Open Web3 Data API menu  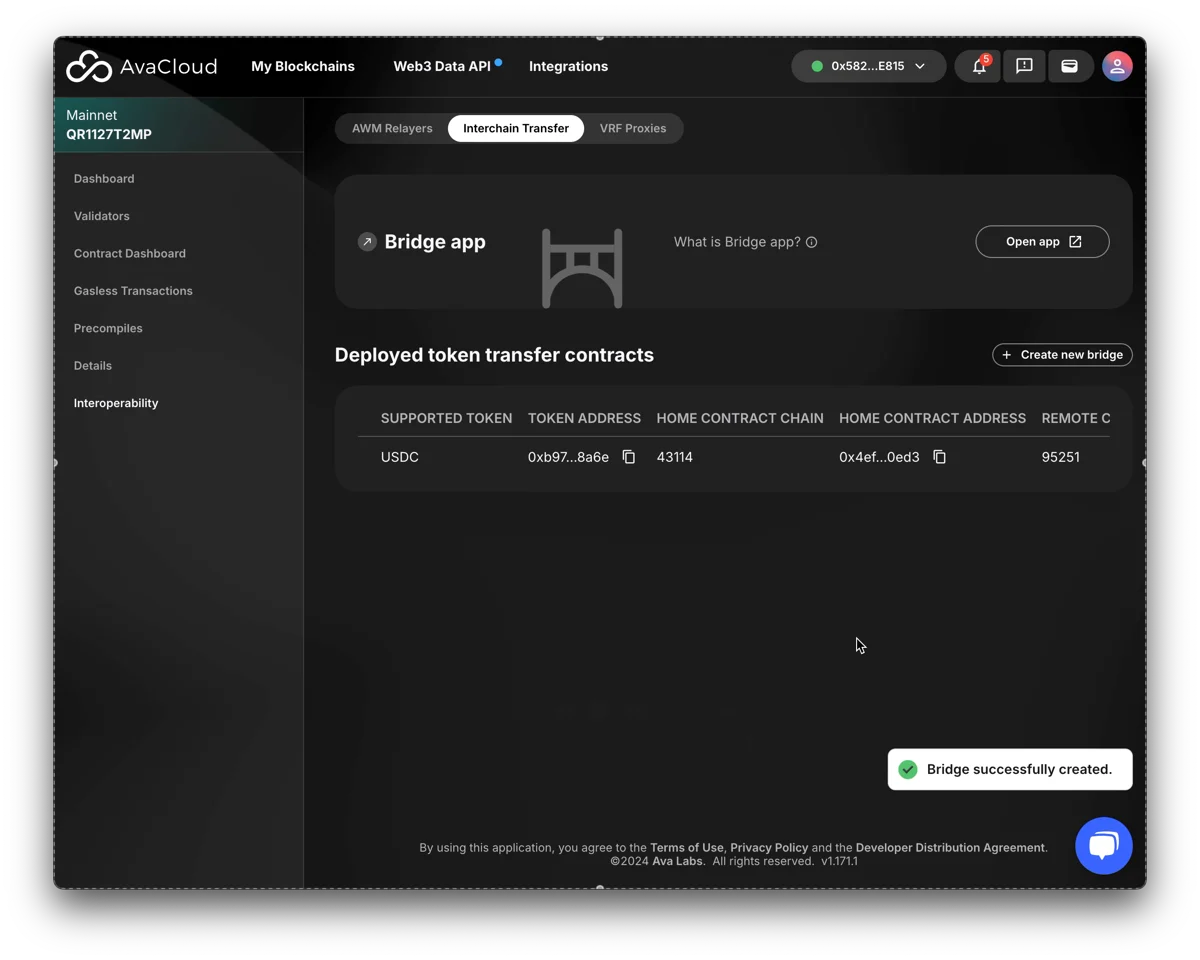[442, 66]
